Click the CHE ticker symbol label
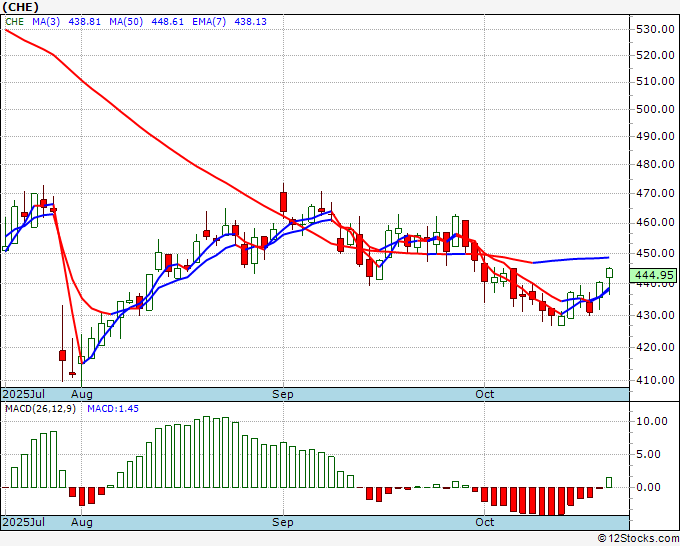Image resolution: width=680 pixels, height=546 pixels. [15, 21]
